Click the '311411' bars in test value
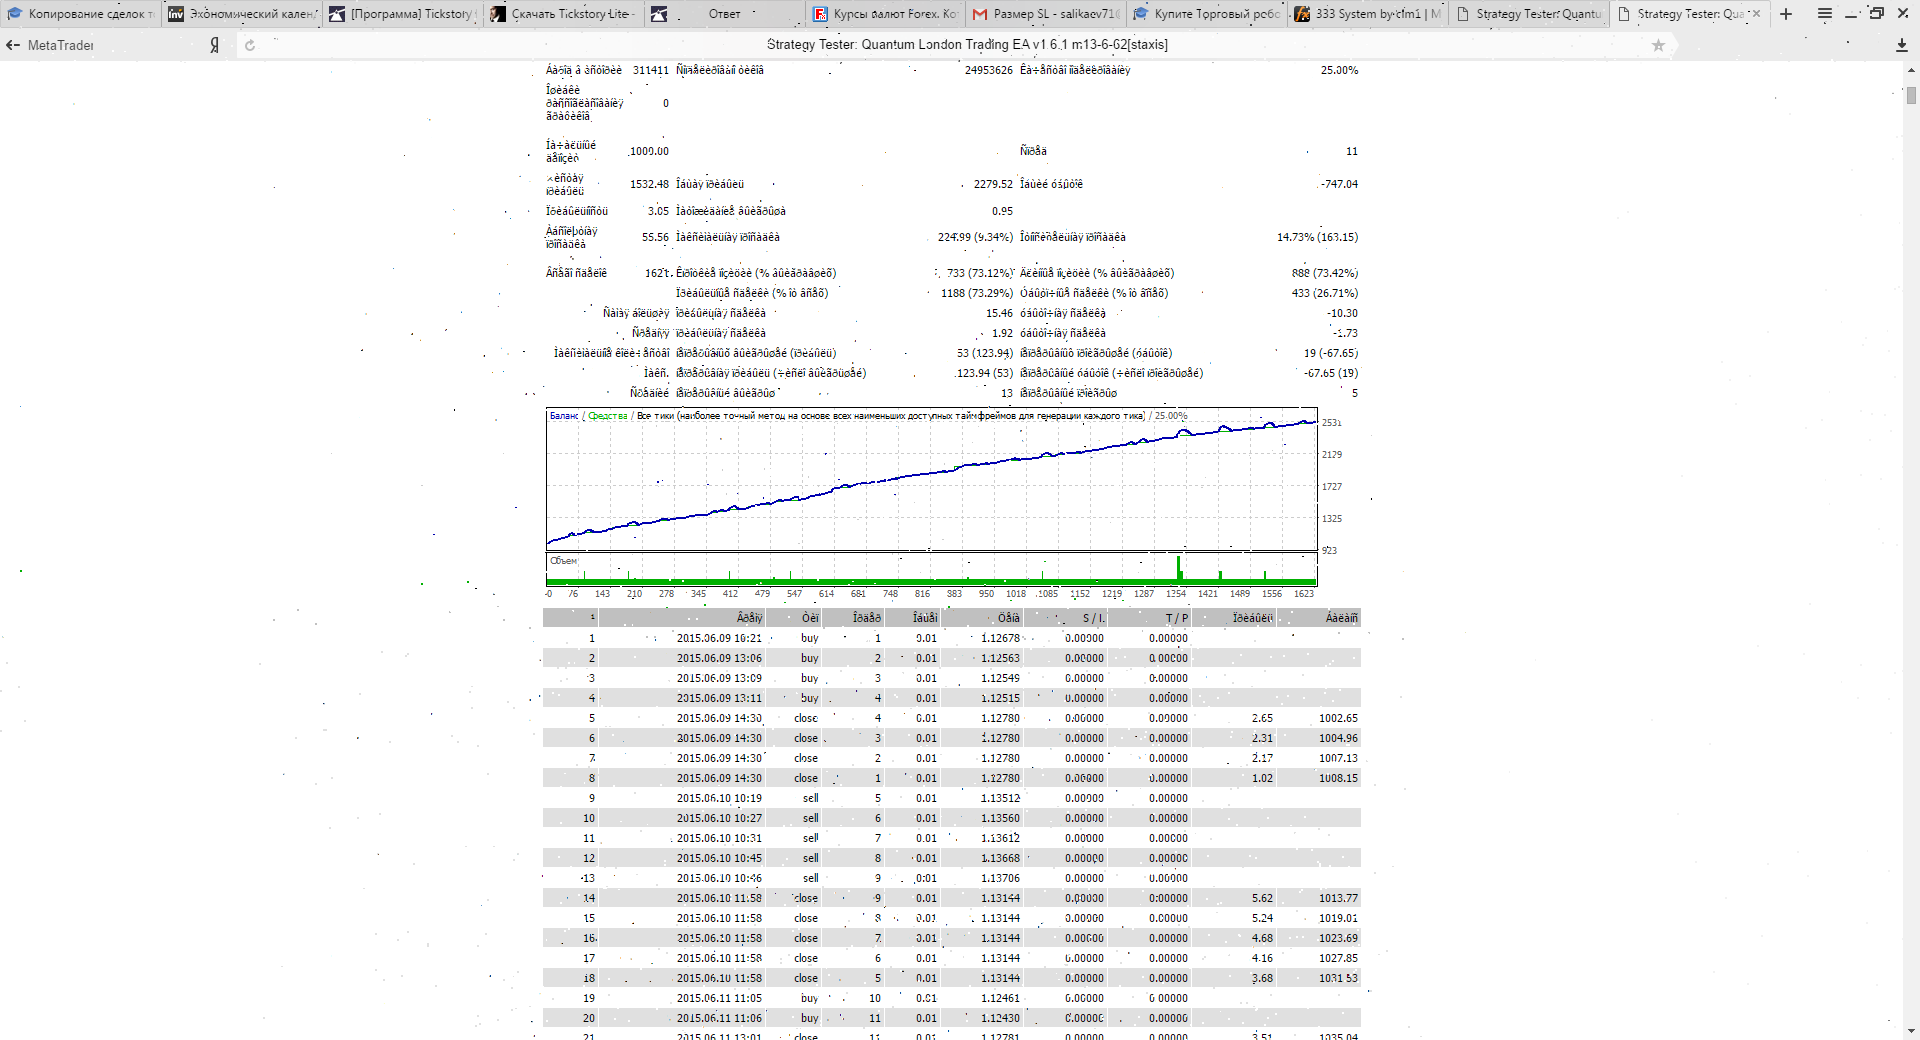Screen dimensions: 1920x1040 [x=651, y=70]
